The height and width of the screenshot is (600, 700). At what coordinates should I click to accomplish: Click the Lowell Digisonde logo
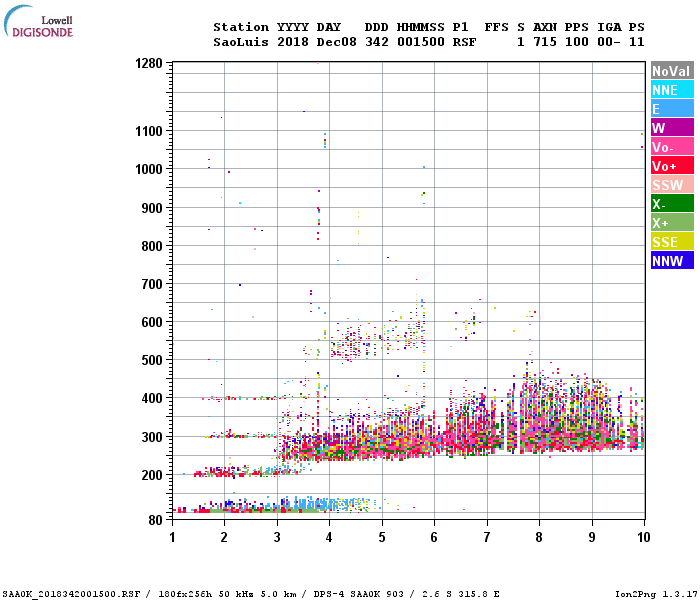point(38,21)
